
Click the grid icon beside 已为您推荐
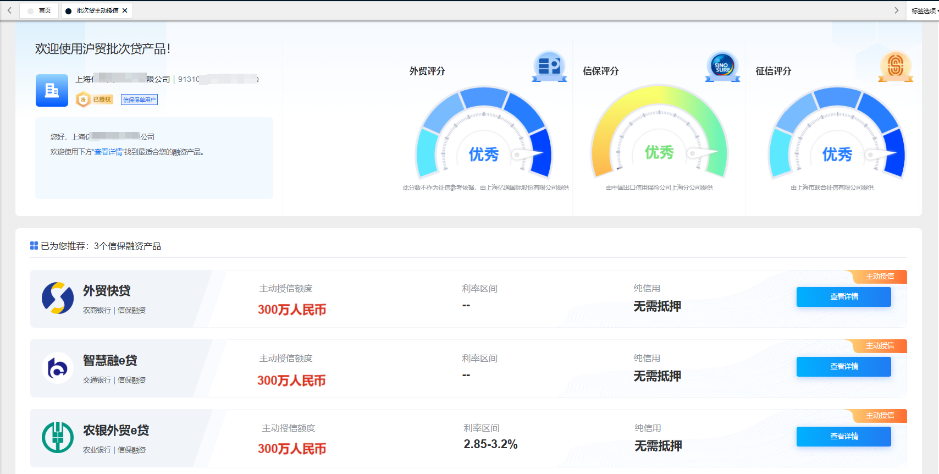coord(34,245)
